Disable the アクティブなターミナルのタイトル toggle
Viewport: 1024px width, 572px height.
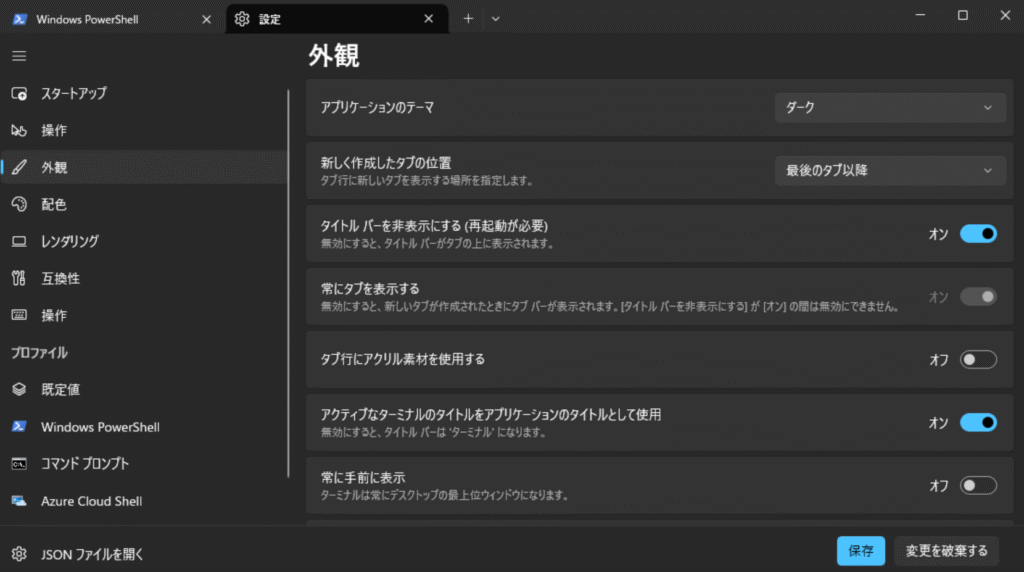pyautogui.click(x=978, y=422)
